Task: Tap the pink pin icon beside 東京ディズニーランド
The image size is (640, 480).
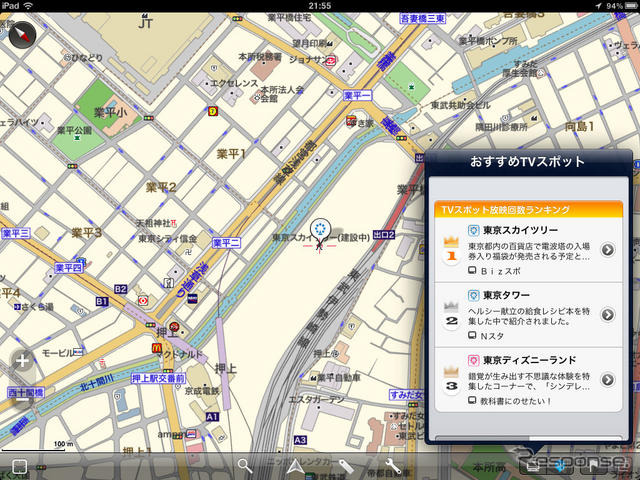Action: coord(473,360)
